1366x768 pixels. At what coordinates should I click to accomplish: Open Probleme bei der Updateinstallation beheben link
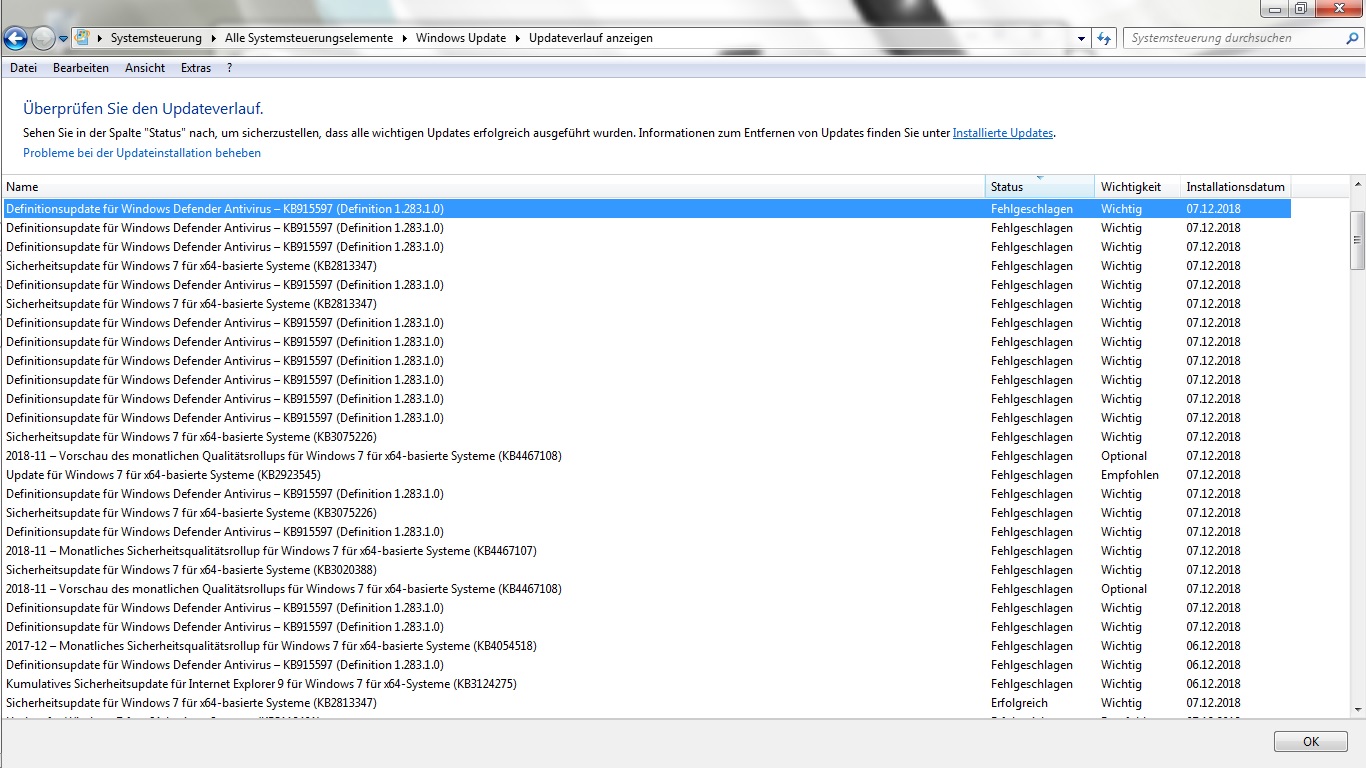coord(142,153)
